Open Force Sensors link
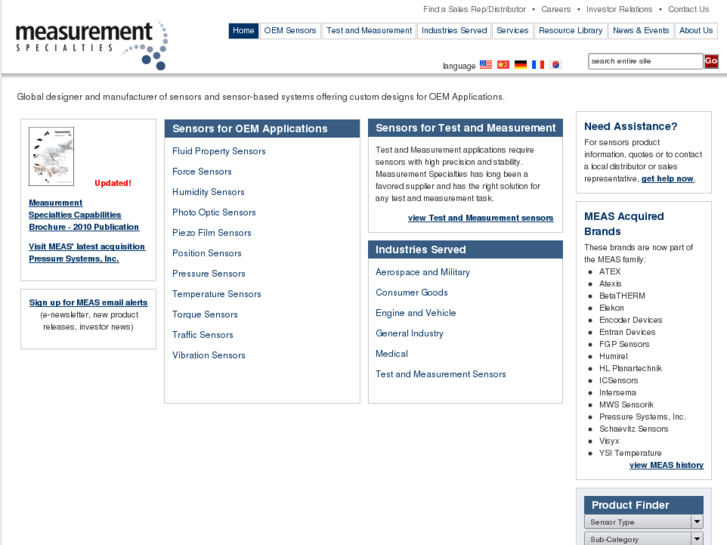Image resolution: width=727 pixels, height=545 pixels. point(202,172)
